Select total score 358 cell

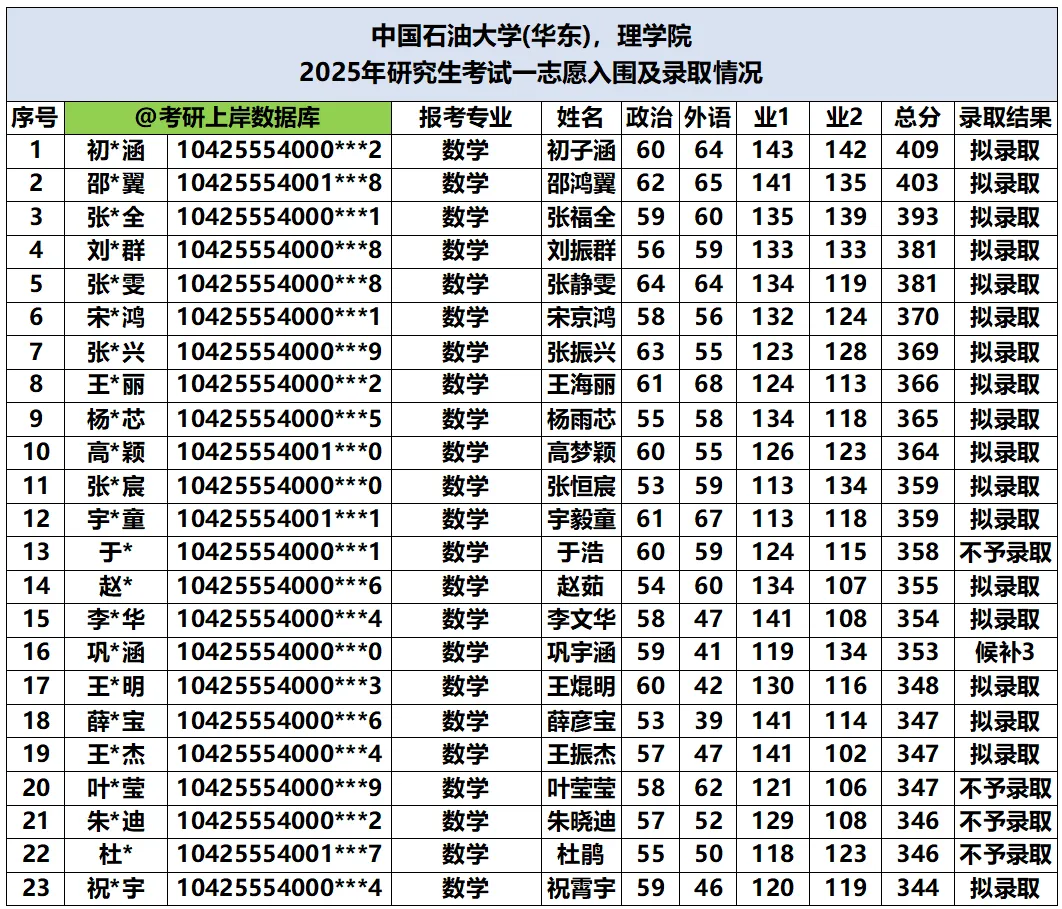point(917,553)
